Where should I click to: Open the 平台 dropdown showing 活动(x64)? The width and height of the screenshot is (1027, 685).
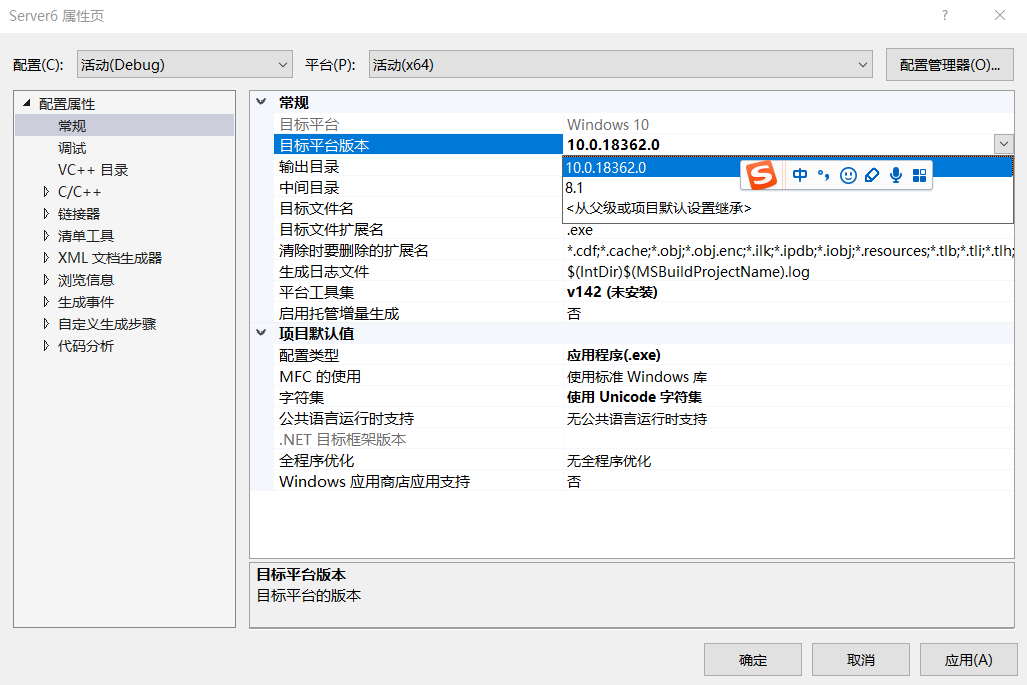862,64
